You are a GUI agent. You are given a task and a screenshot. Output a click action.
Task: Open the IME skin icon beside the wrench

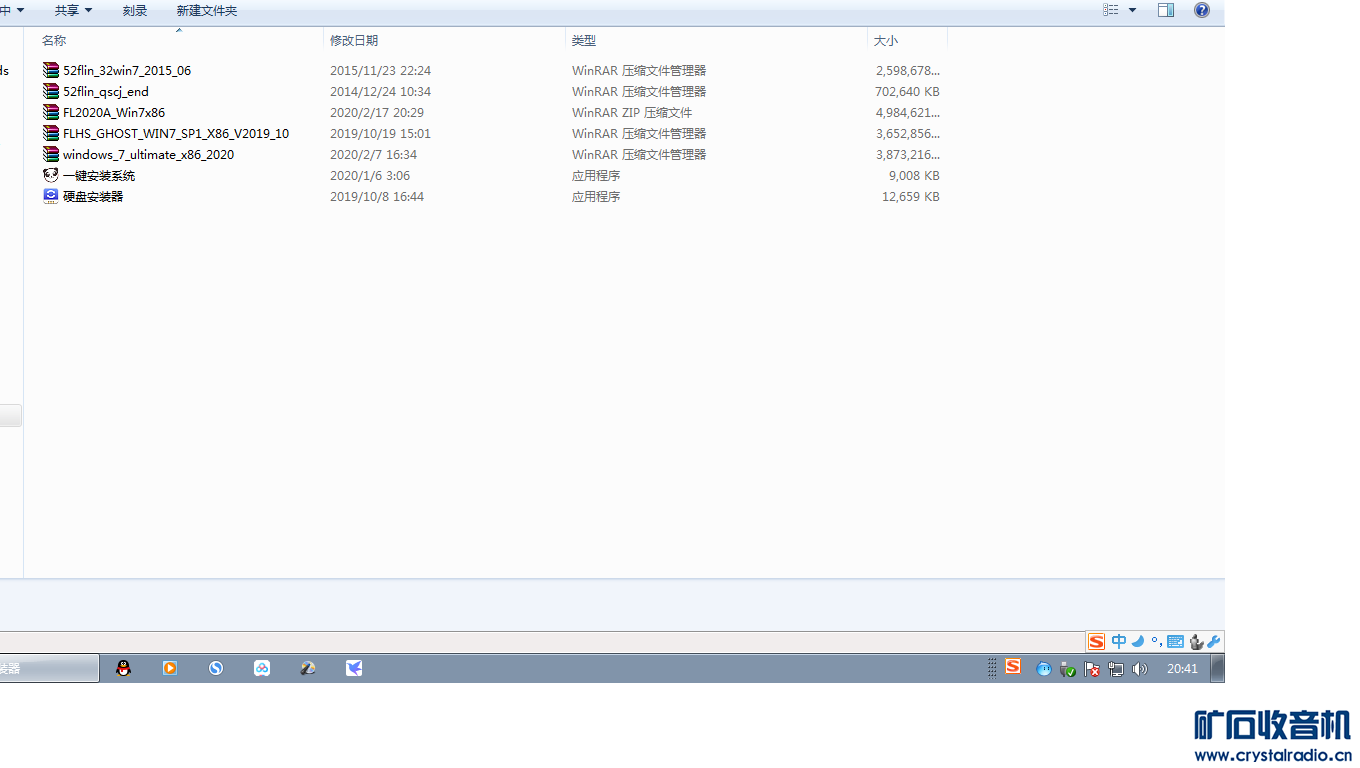click(1196, 642)
